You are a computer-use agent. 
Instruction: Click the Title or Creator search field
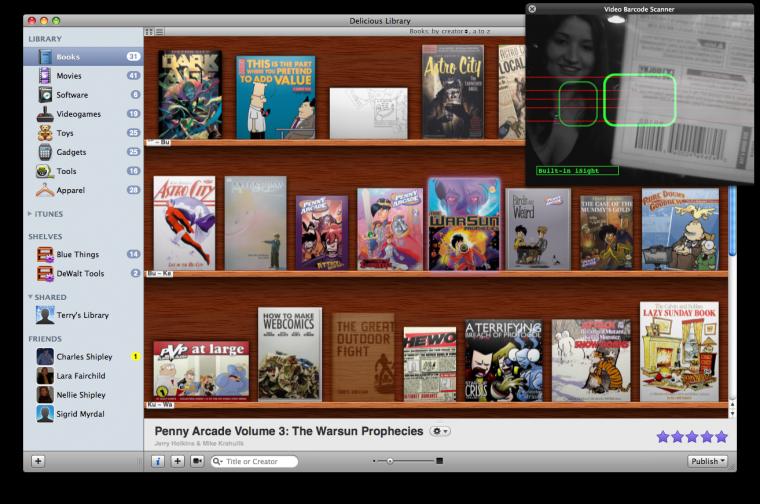254,461
